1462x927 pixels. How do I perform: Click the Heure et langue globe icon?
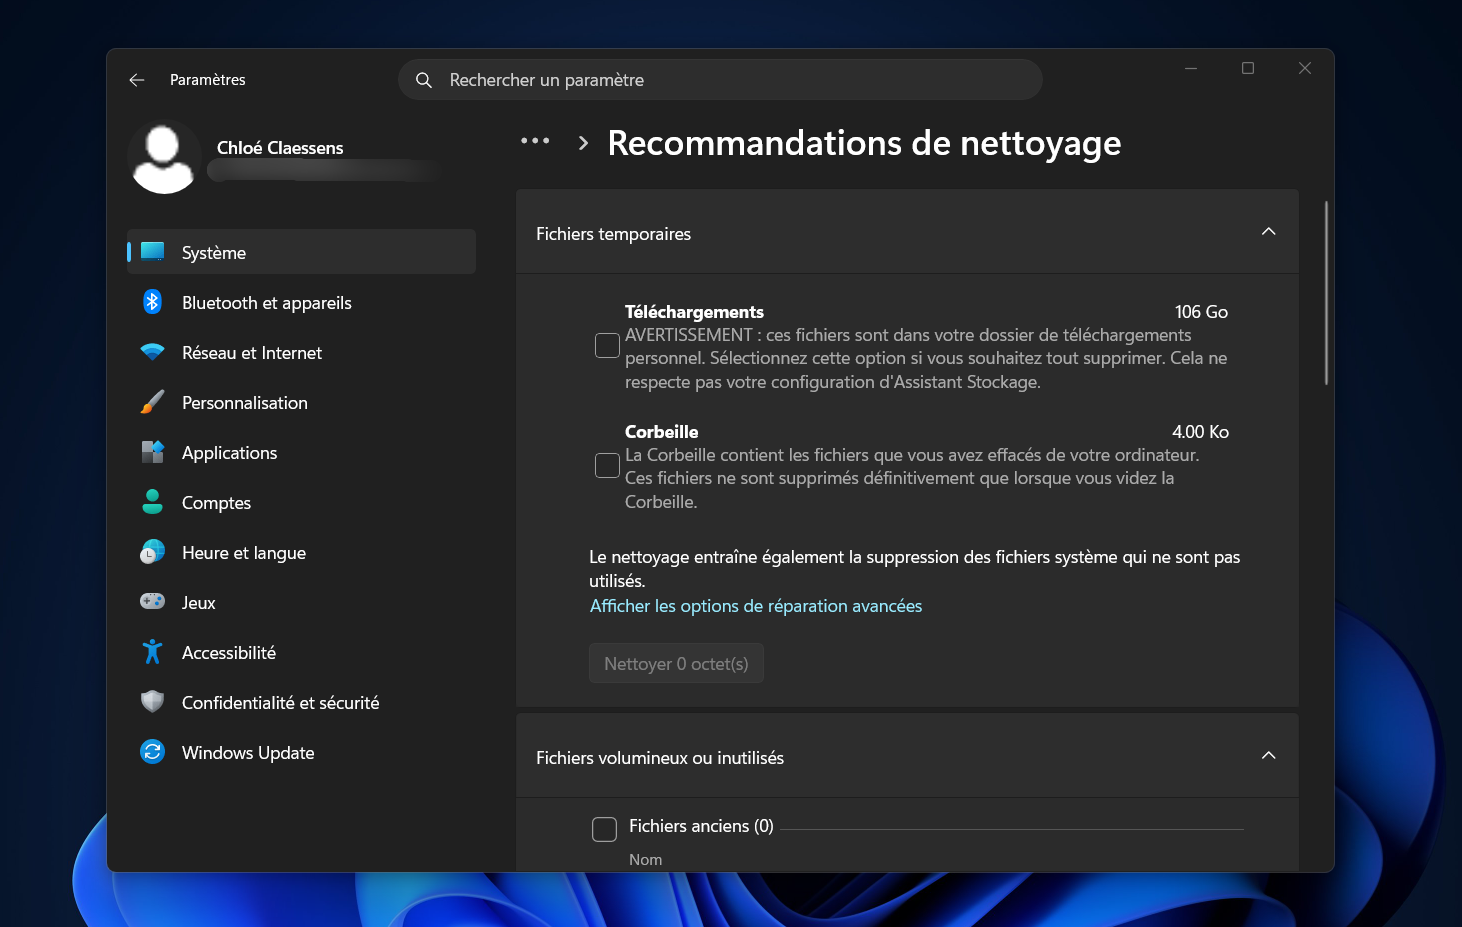click(153, 552)
